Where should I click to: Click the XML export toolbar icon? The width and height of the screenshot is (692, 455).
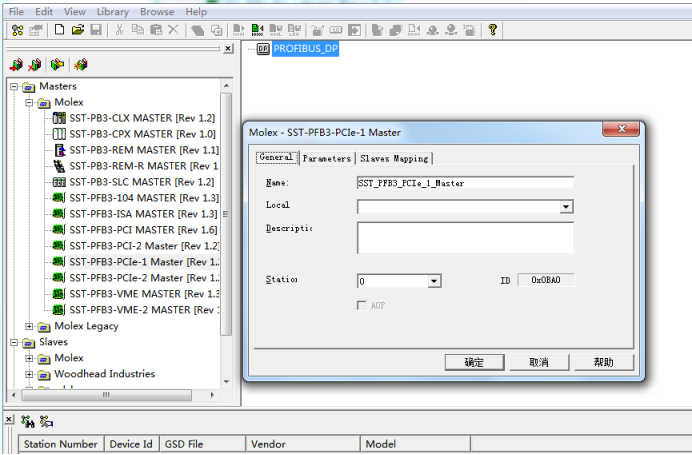click(276, 30)
